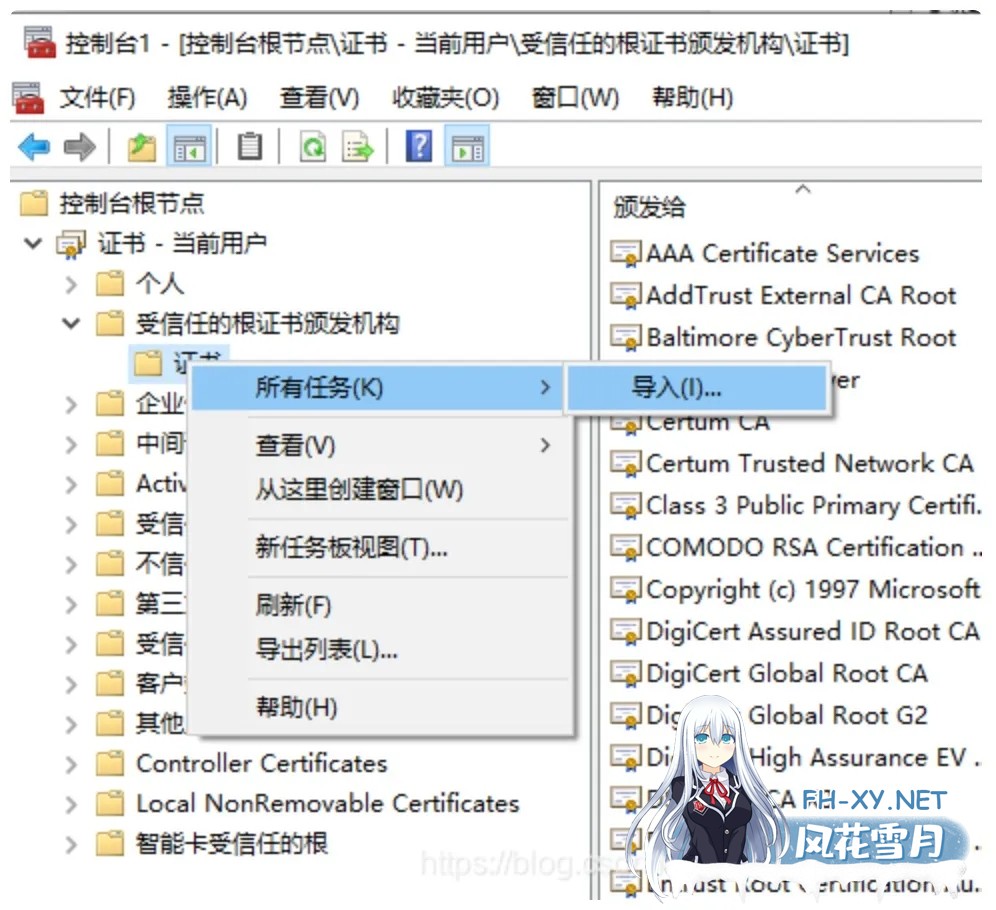Click the blue Help question mark icon
This screenshot has width=996, height=910.
point(419,148)
